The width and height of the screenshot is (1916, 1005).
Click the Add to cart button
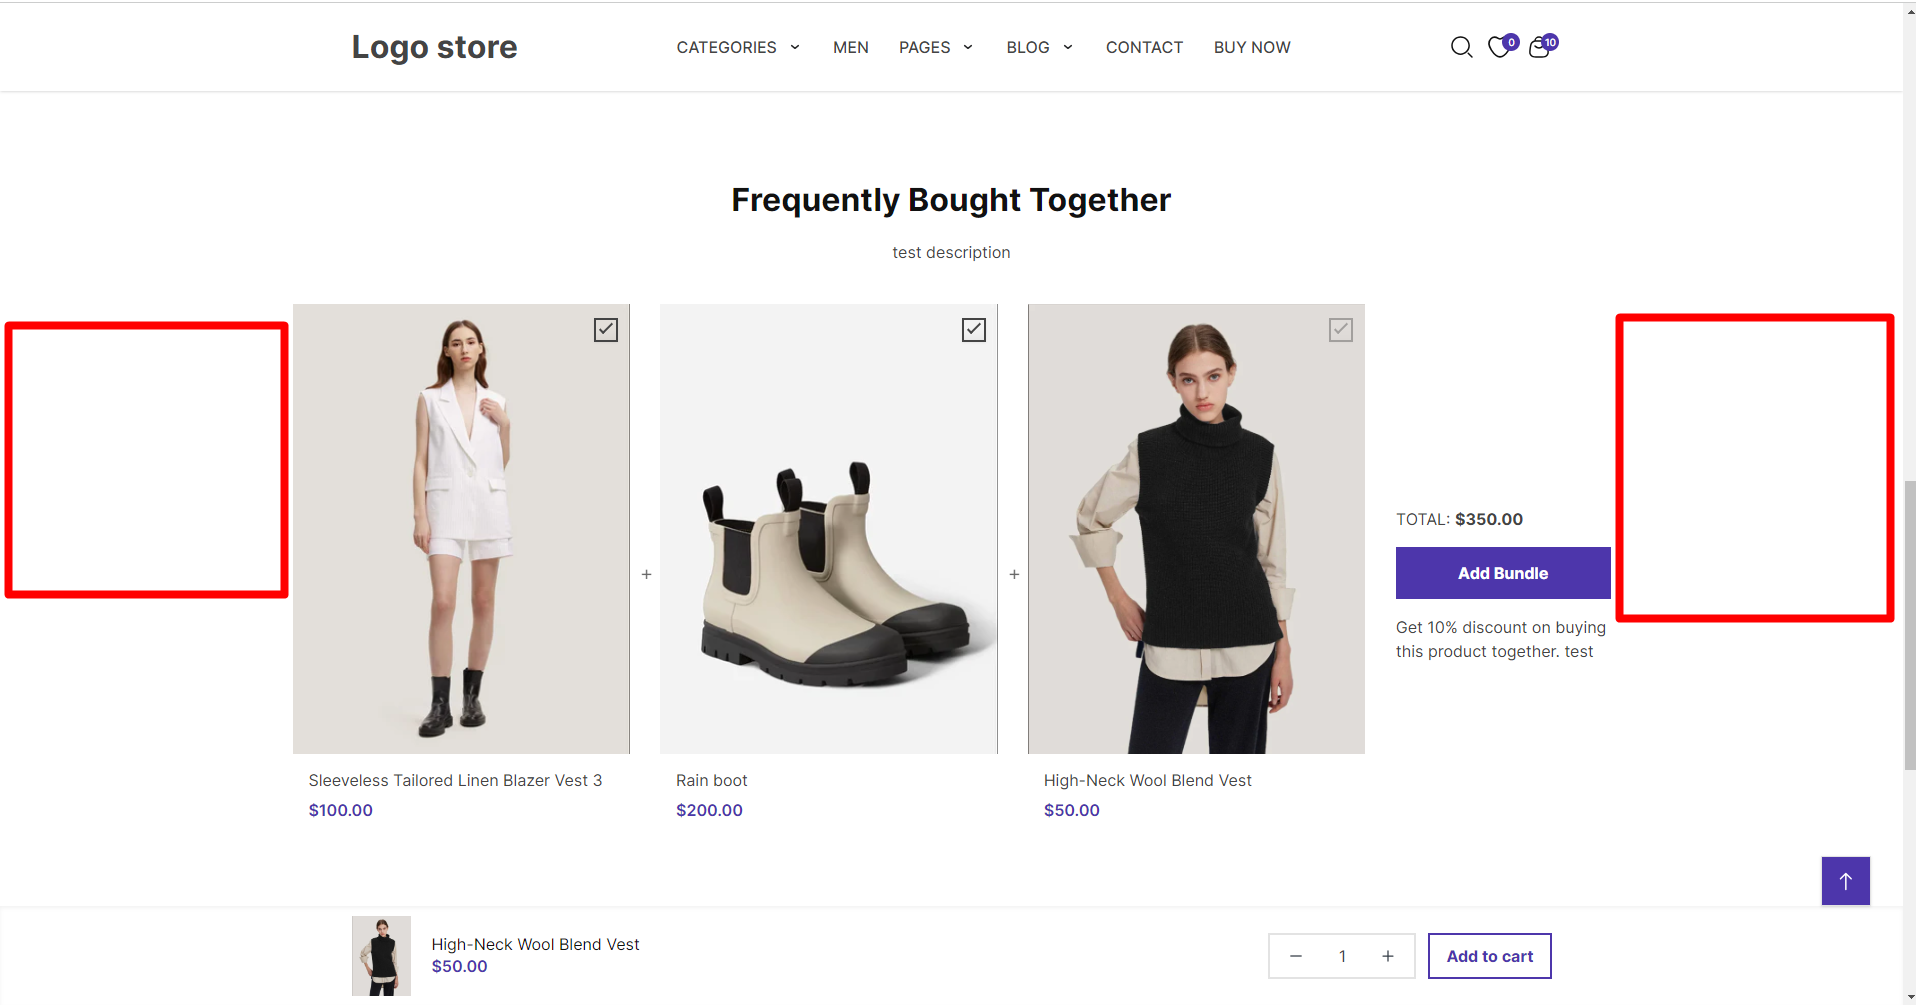[1489, 956]
